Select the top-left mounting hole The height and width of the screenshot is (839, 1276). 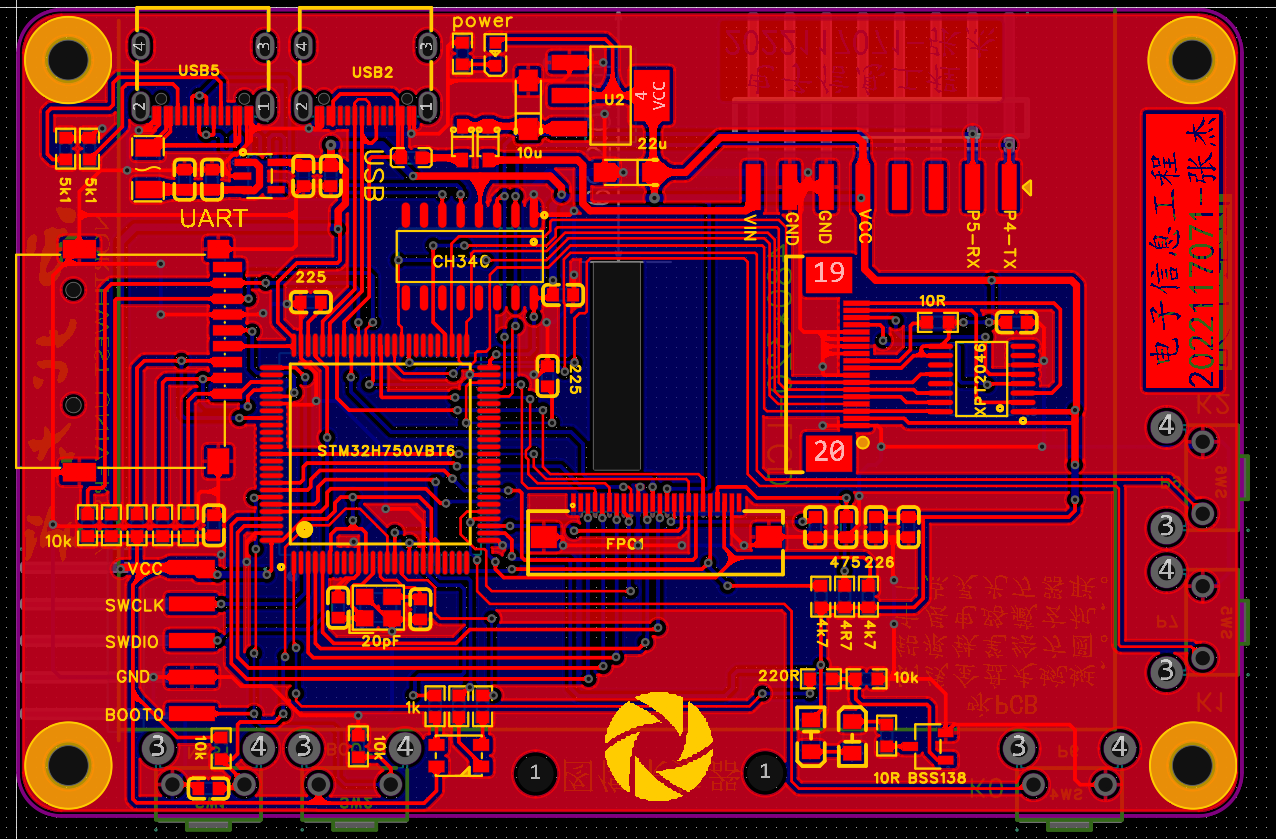[x=68, y=58]
